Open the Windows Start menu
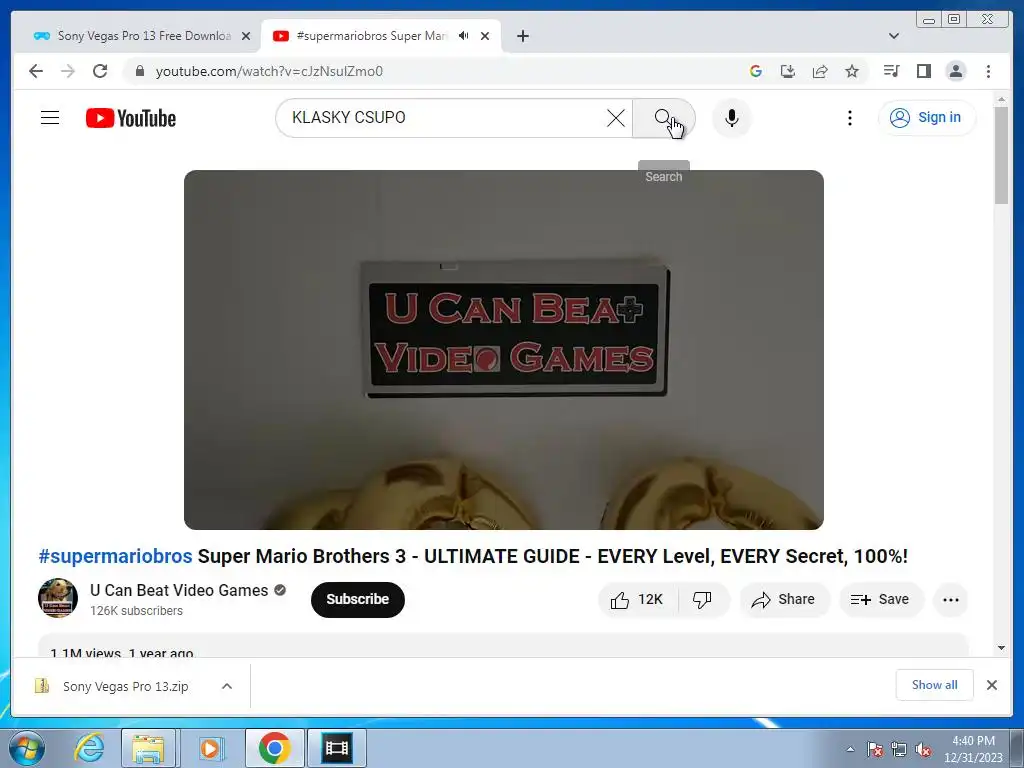This screenshot has height=768, width=1024. coord(26,748)
